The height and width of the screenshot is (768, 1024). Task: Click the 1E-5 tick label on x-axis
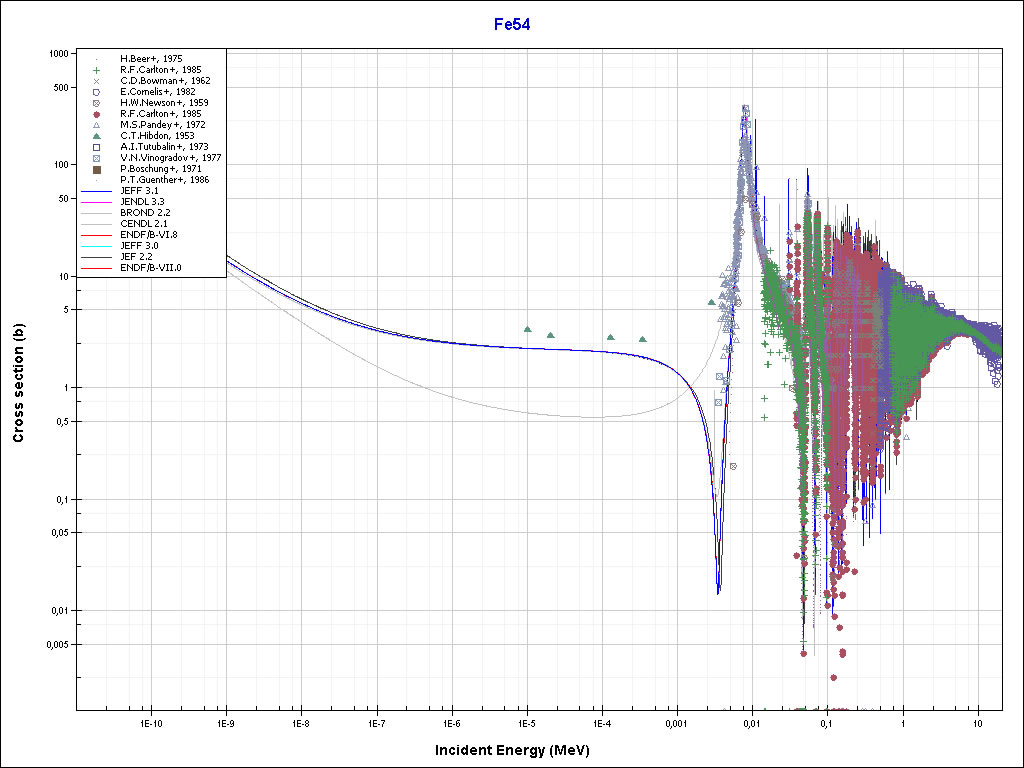tap(526, 721)
